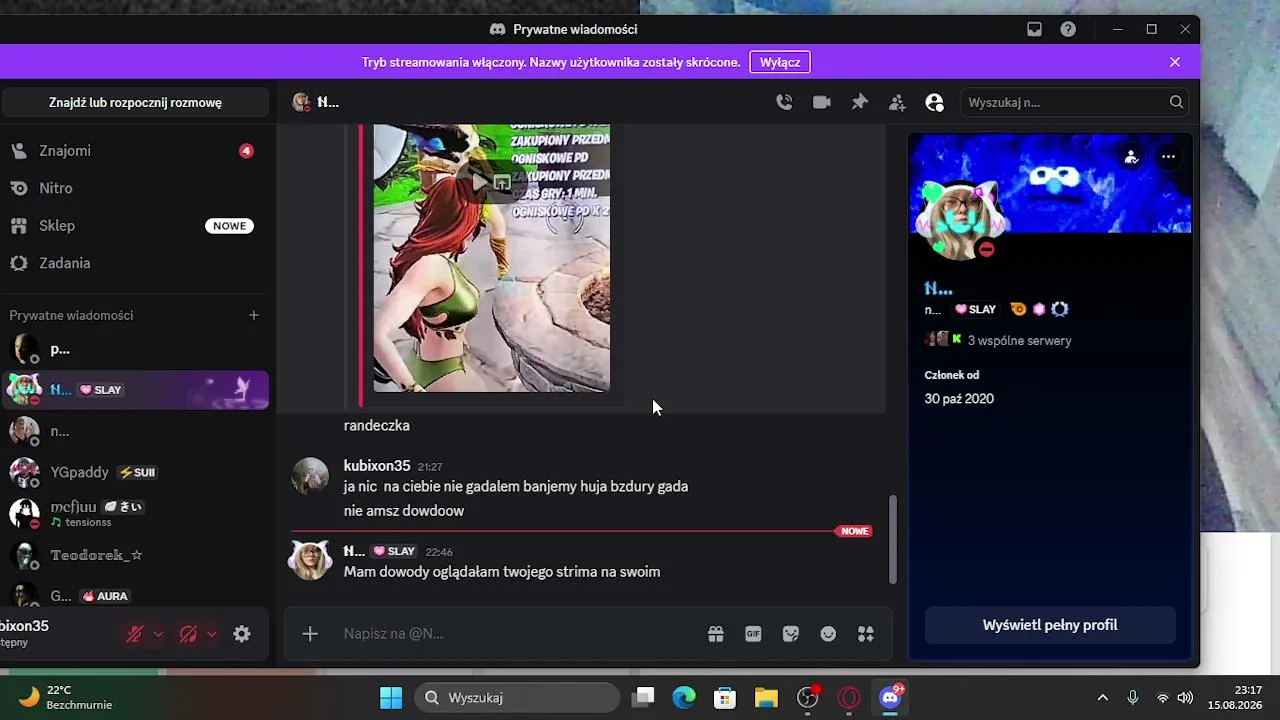The width and height of the screenshot is (1280, 720).
Task: Dismiss the streamer mode banner
Action: (x=1175, y=62)
